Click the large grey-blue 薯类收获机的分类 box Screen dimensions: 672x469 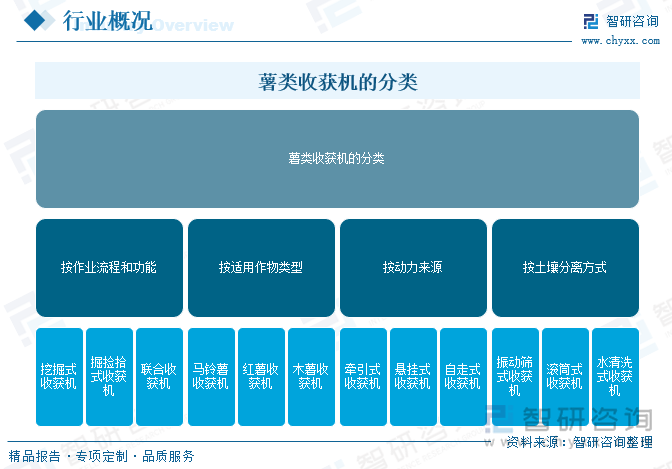tap(337, 159)
